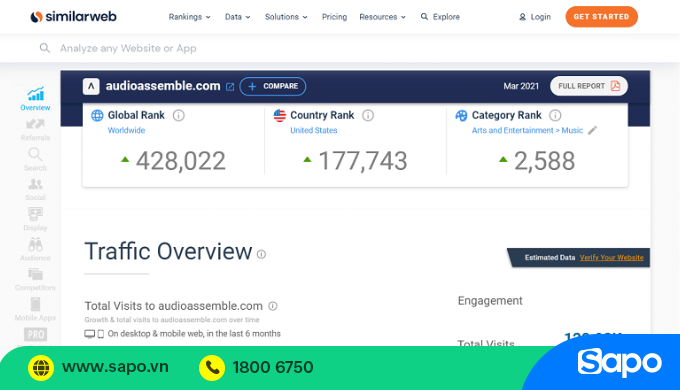Expand the Resources menu

[x=382, y=17]
